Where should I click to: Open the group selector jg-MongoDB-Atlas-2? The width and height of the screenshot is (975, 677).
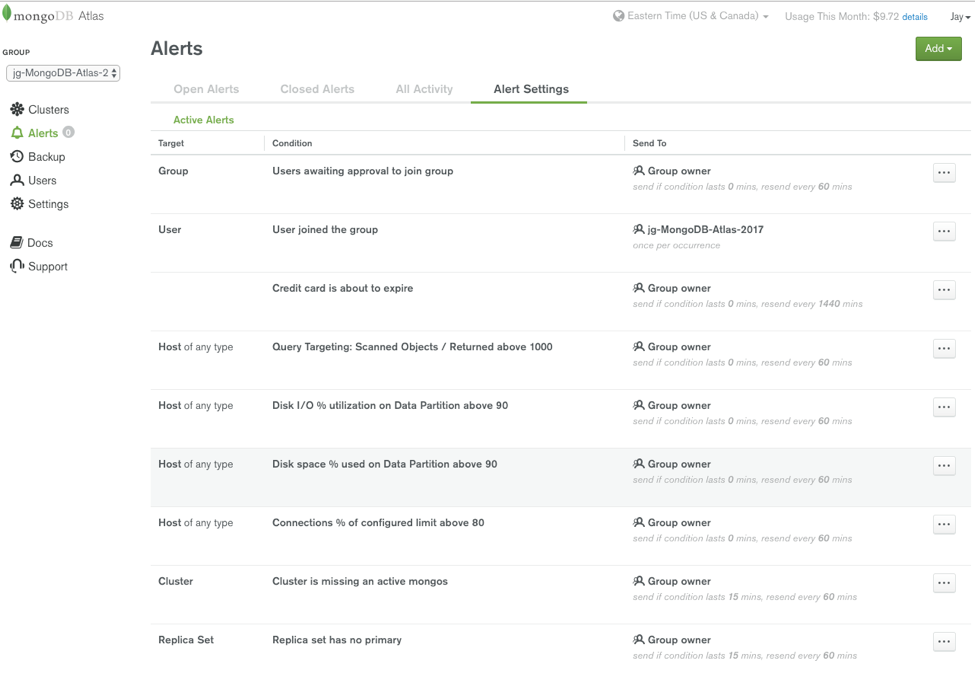[x=63, y=73]
